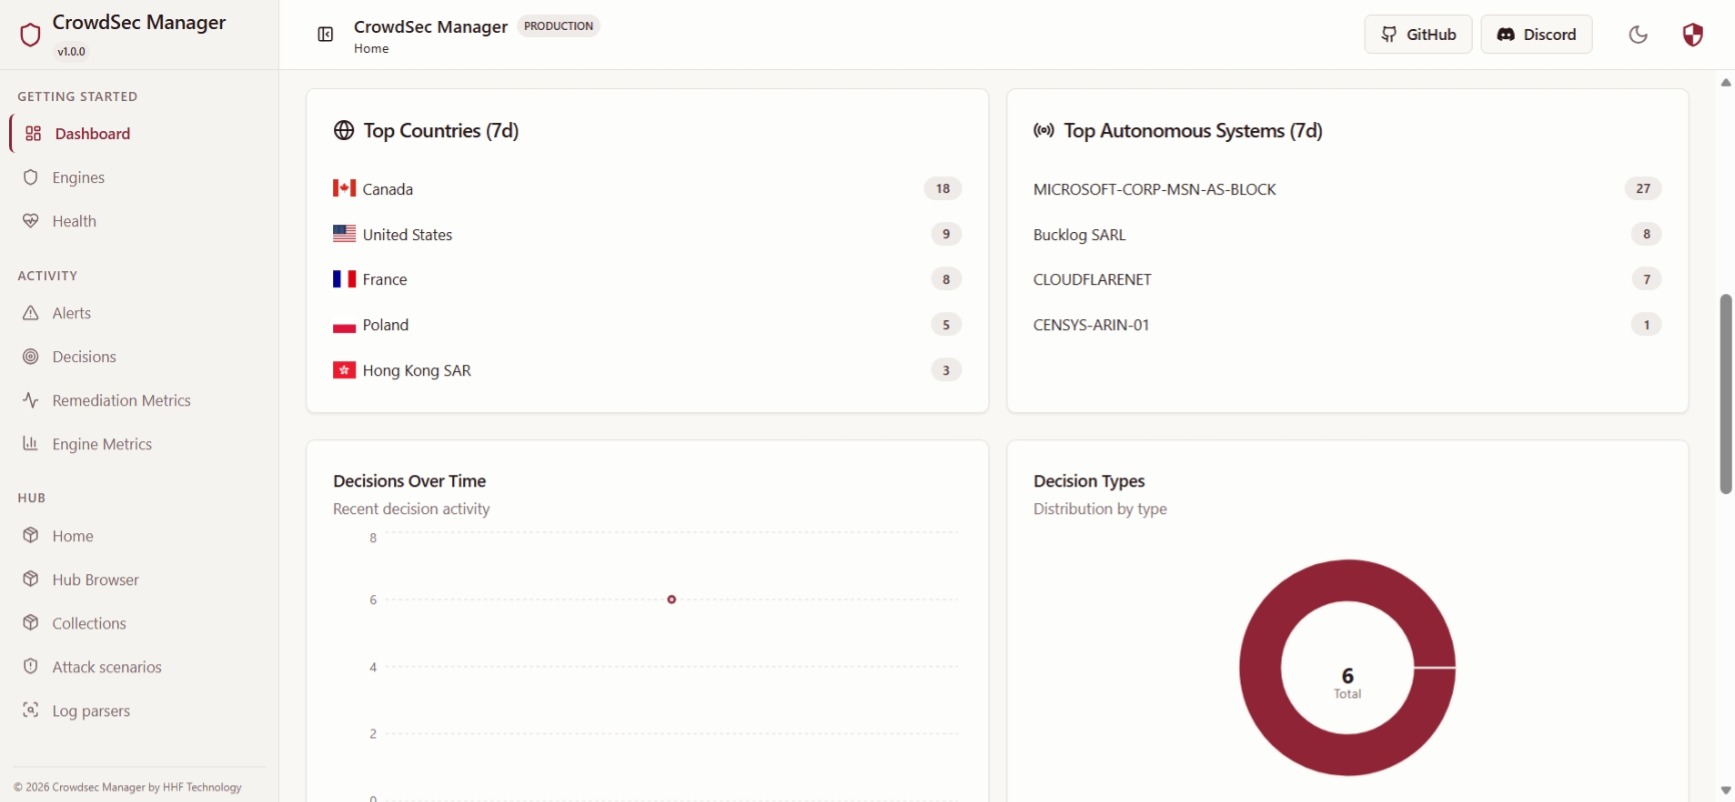Click the PRODUCTION environment badge

coord(558,26)
